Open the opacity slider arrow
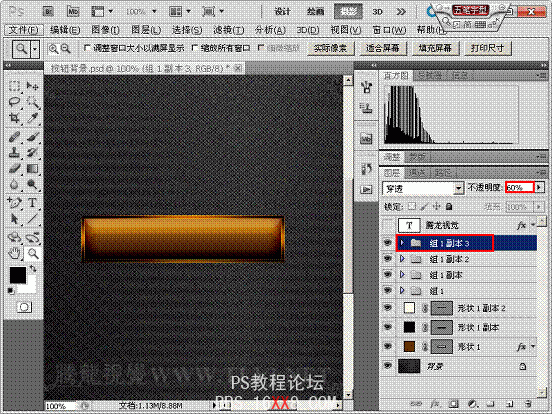 [x=539, y=187]
